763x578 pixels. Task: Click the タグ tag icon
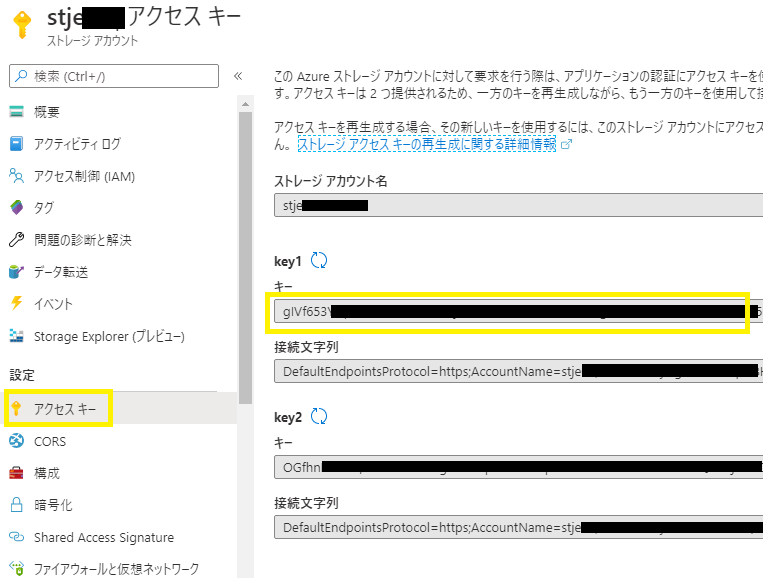[x=17, y=207]
